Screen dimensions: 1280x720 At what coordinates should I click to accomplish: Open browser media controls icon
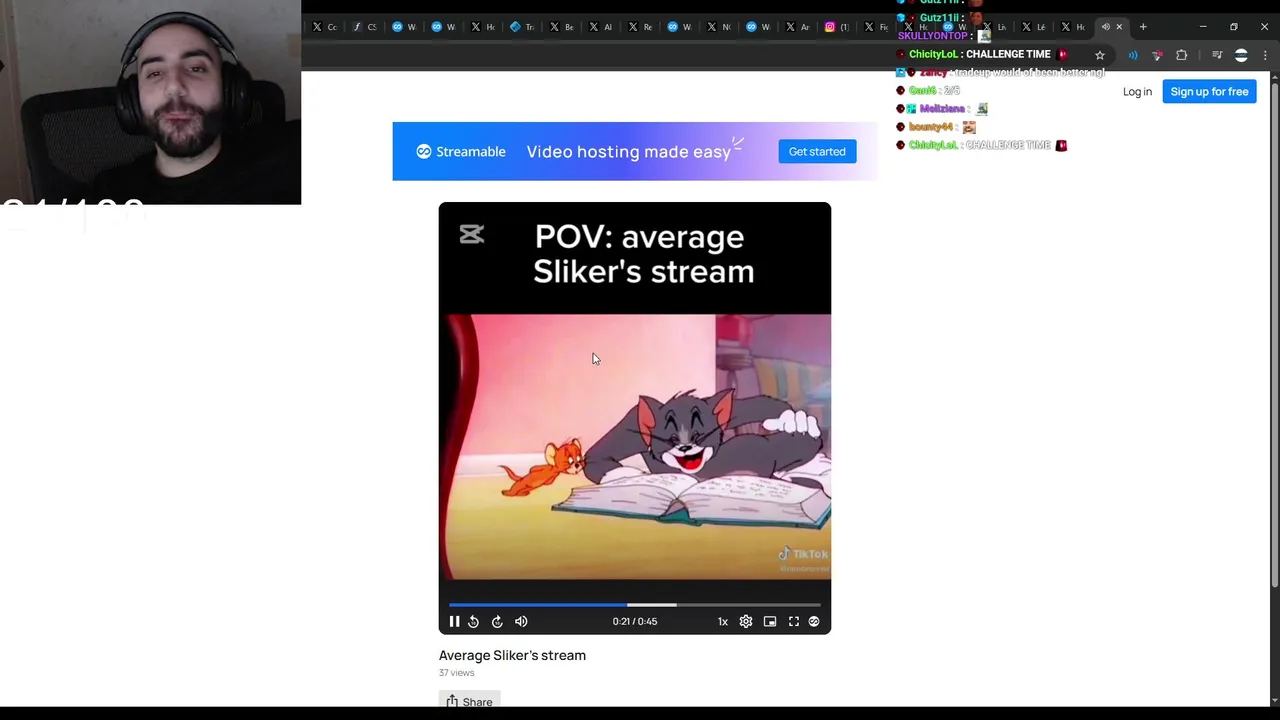coord(1217,55)
